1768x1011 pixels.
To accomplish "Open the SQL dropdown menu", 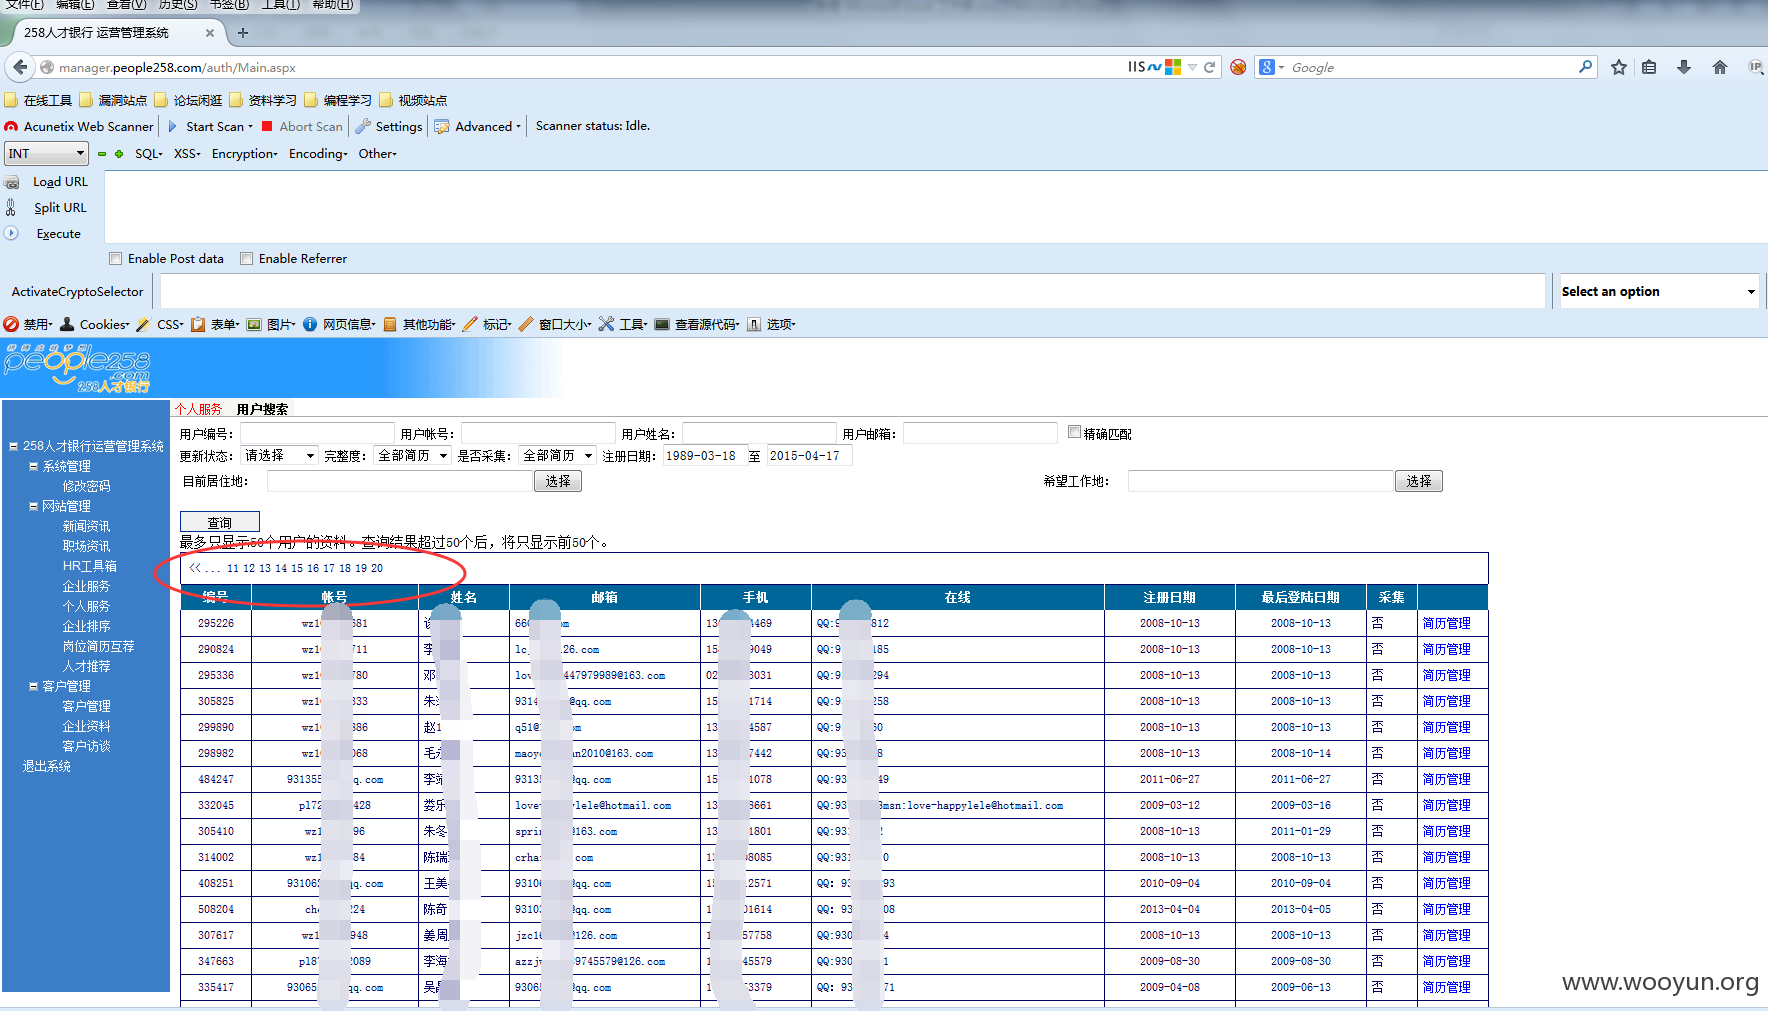I will [149, 154].
